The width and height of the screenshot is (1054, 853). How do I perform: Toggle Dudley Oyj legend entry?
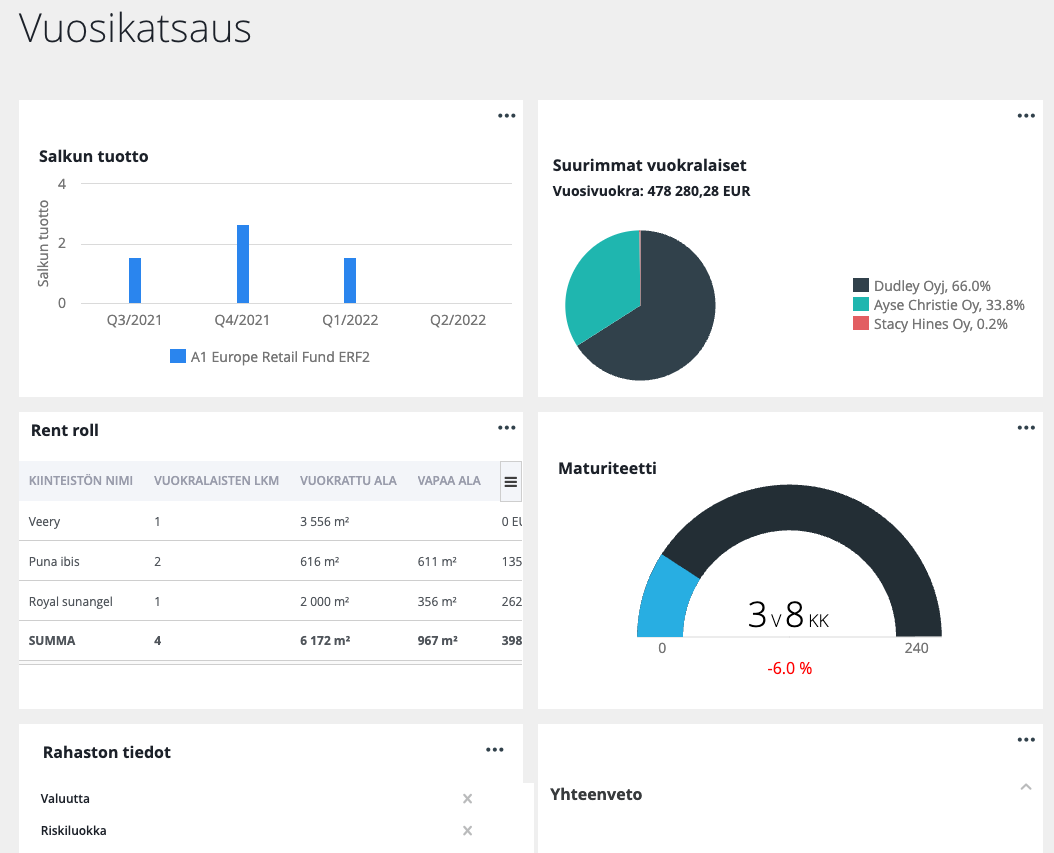click(922, 286)
